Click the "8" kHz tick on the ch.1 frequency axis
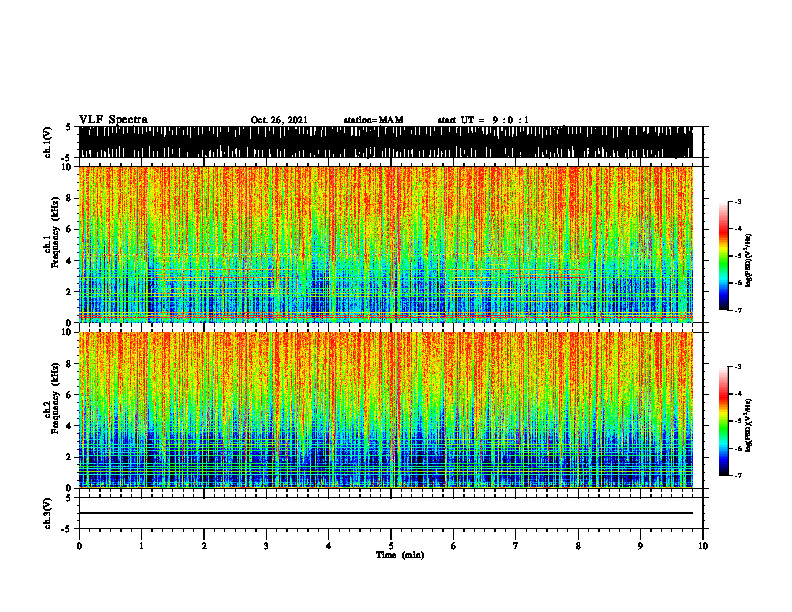Image resolution: width=792 pixels, height=612 pixels. [x=69, y=198]
